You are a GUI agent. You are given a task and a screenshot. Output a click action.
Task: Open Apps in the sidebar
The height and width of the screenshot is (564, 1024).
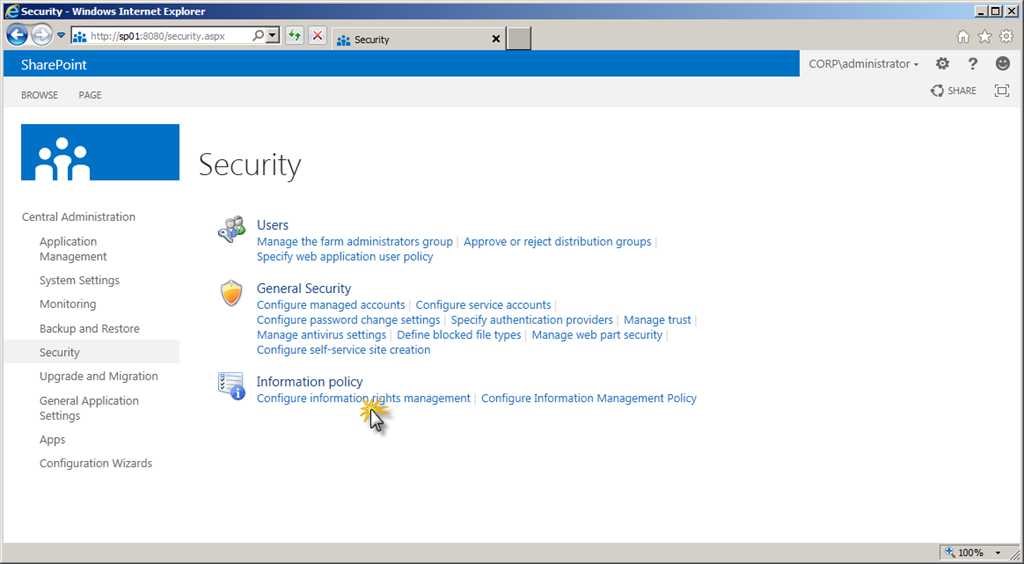coord(52,439)
